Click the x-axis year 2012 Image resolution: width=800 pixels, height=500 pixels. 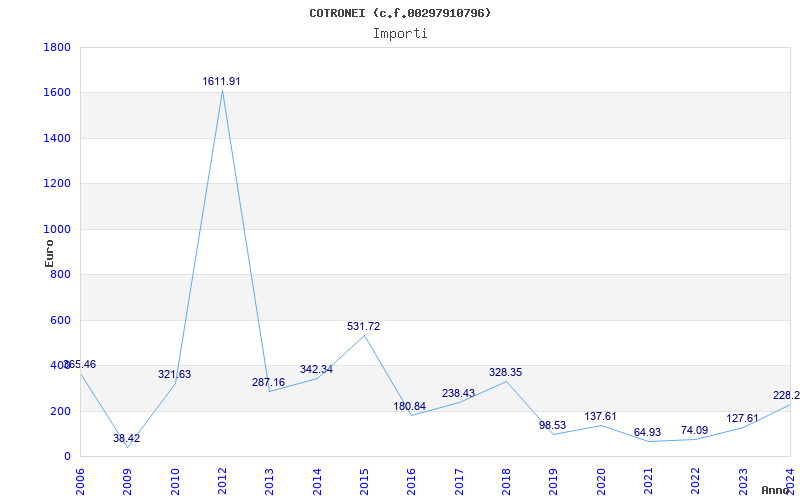tap(222, 482)
